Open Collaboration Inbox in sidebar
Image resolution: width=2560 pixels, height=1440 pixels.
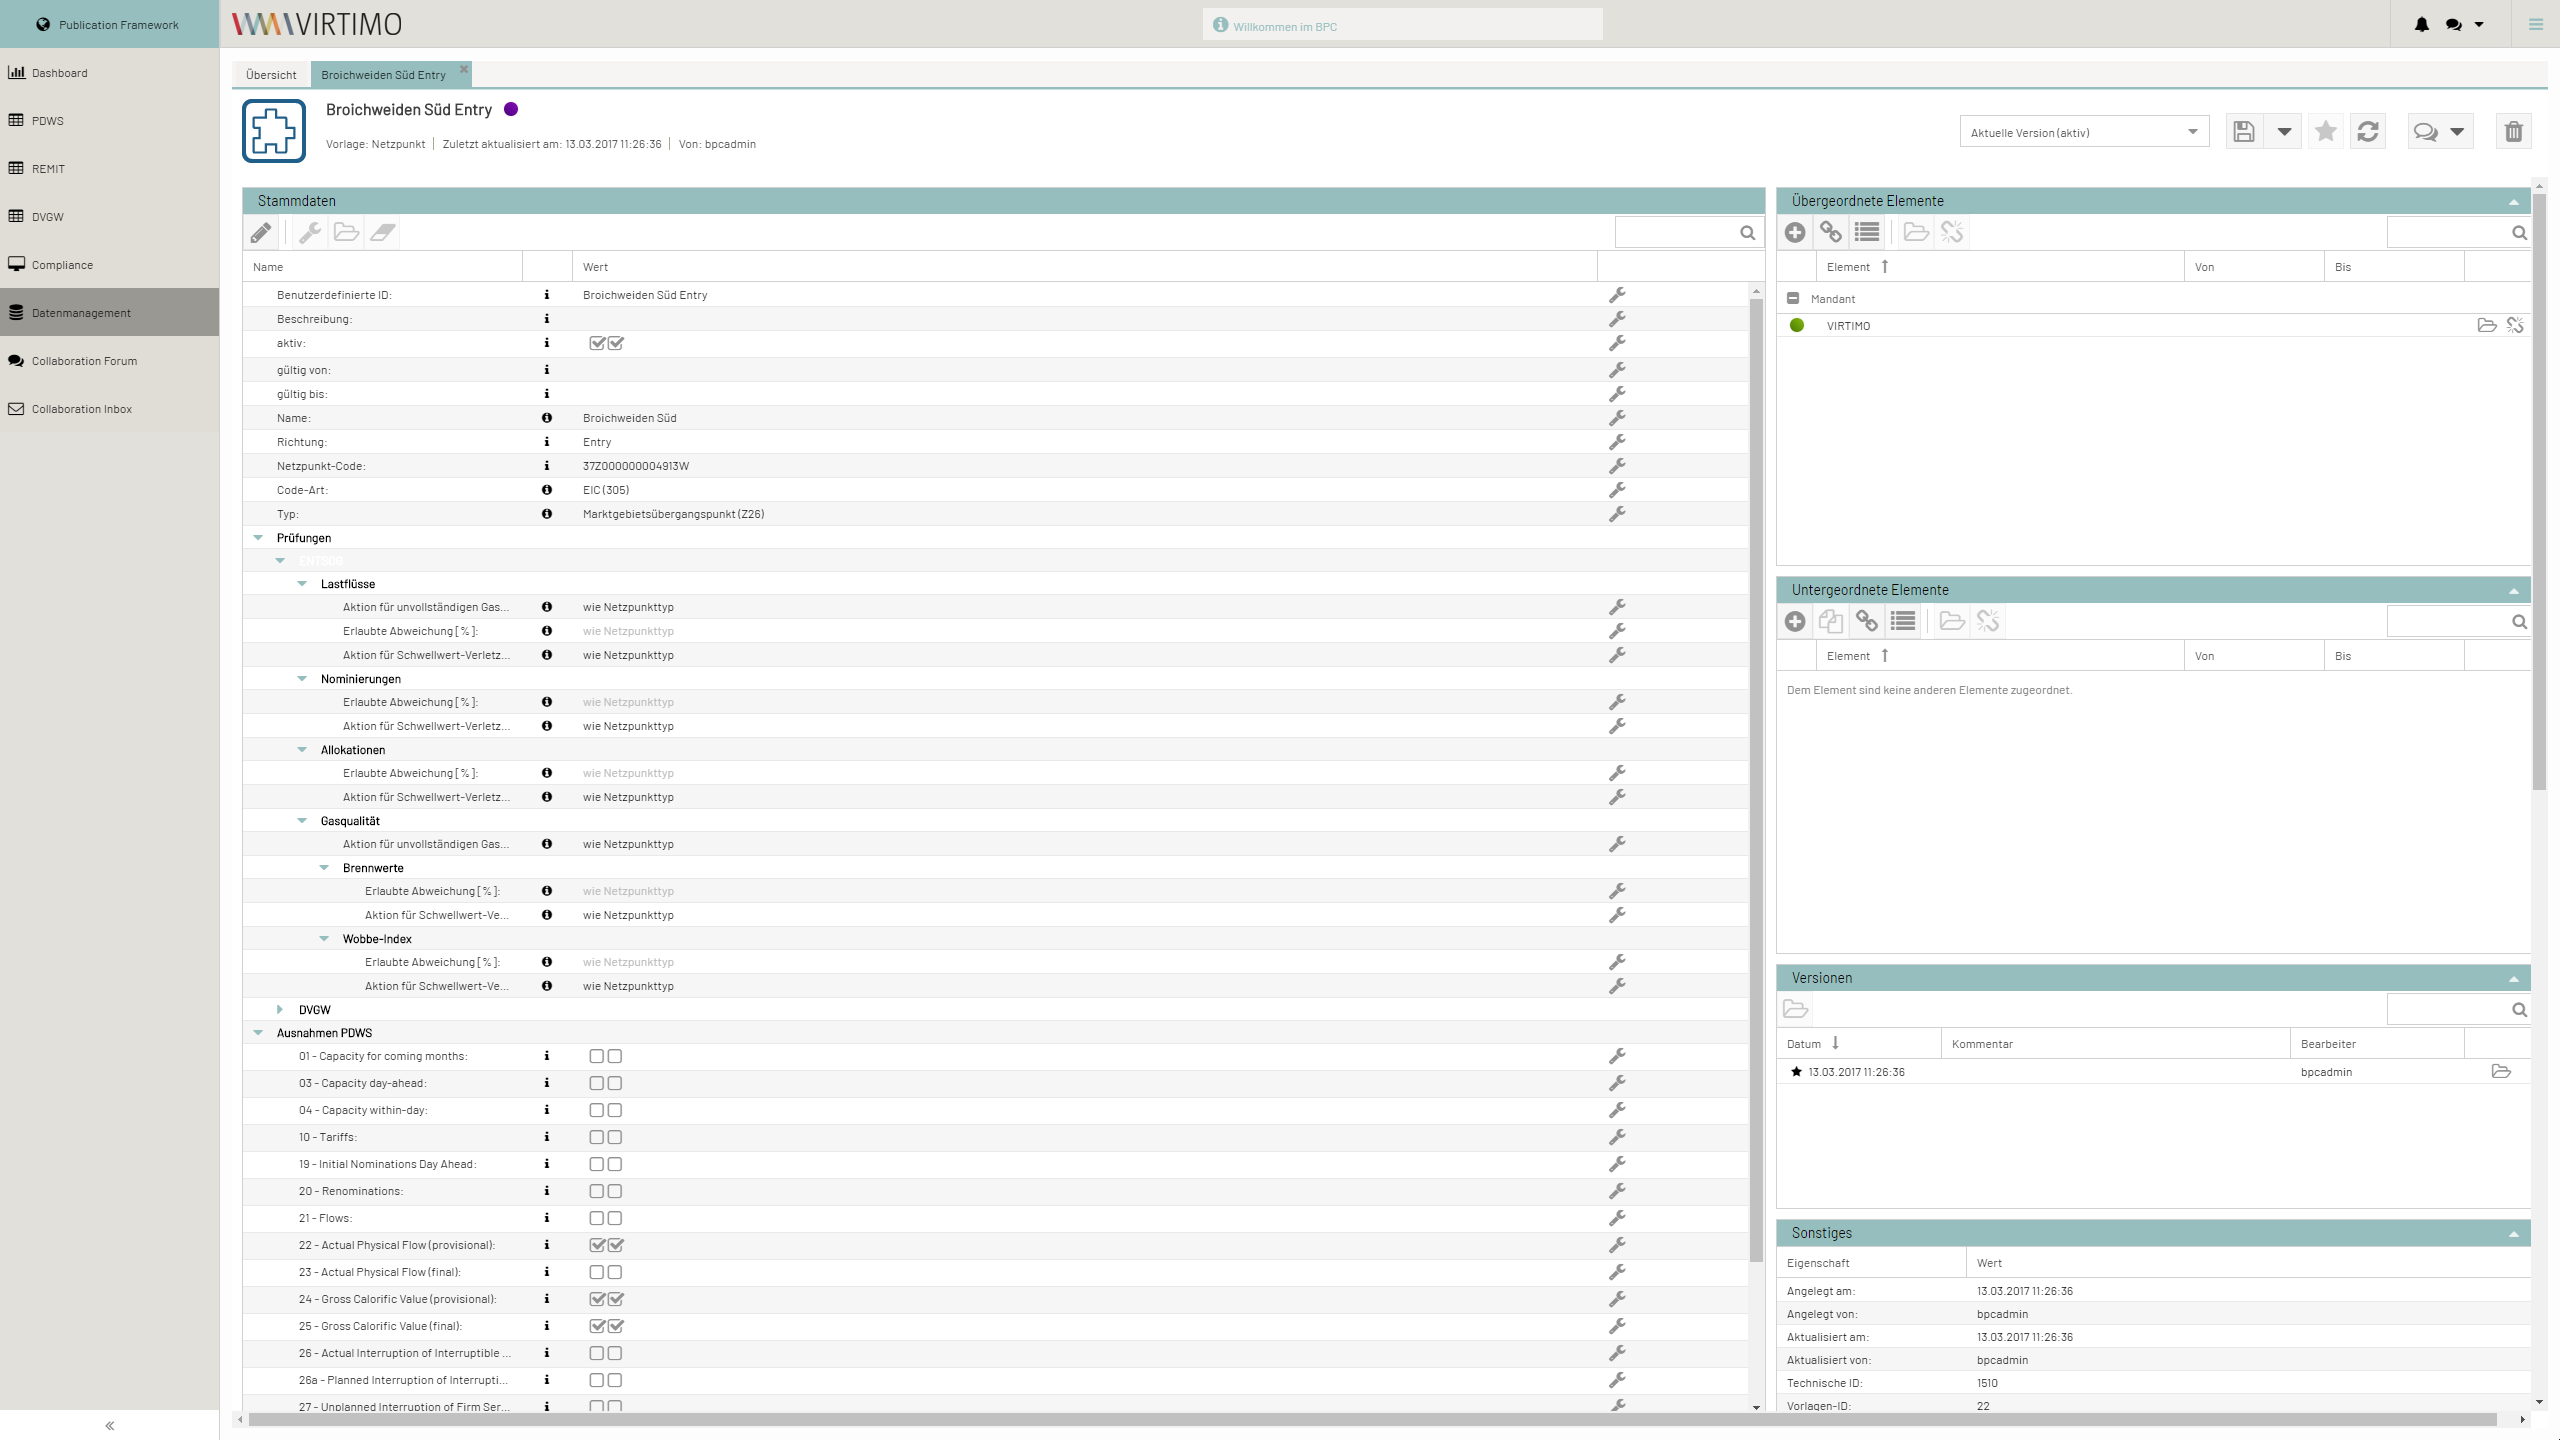[x=110, y=409]
